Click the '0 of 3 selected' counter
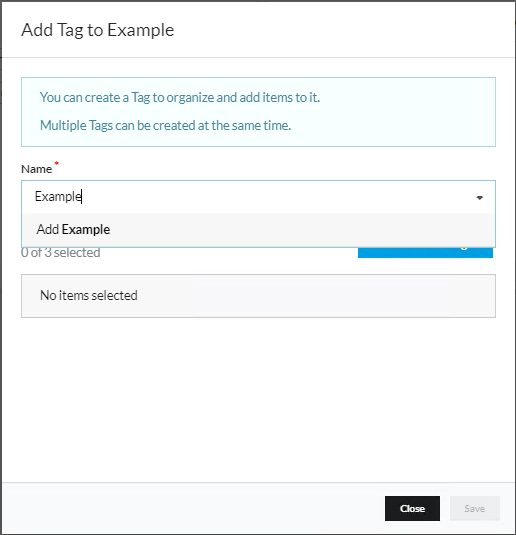 60,253
